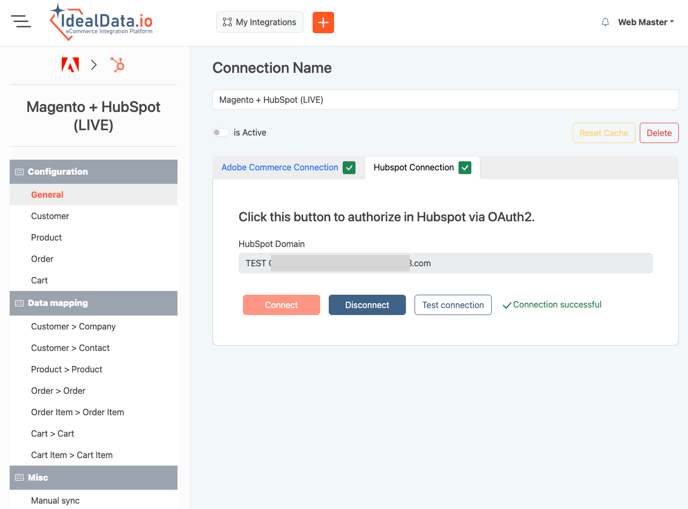Image resolution: width=688 pixels, height=509 pixels.
Task: Click the orange plus add integration button
Action: coord(323,22)
